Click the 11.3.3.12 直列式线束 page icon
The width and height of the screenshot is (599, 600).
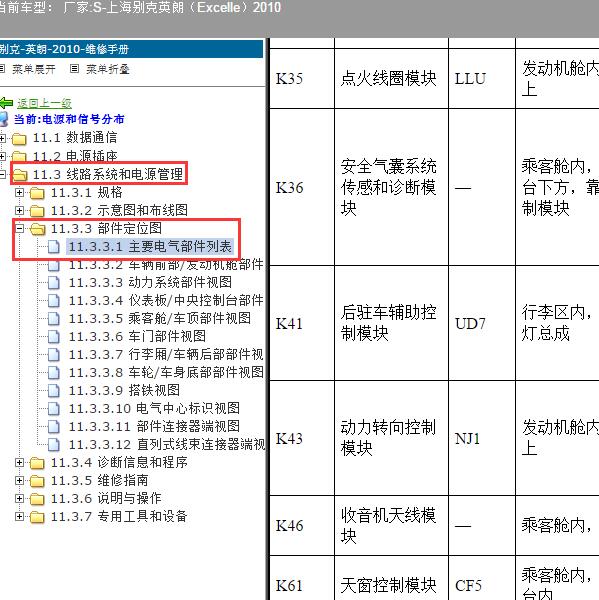coord(54,444)
